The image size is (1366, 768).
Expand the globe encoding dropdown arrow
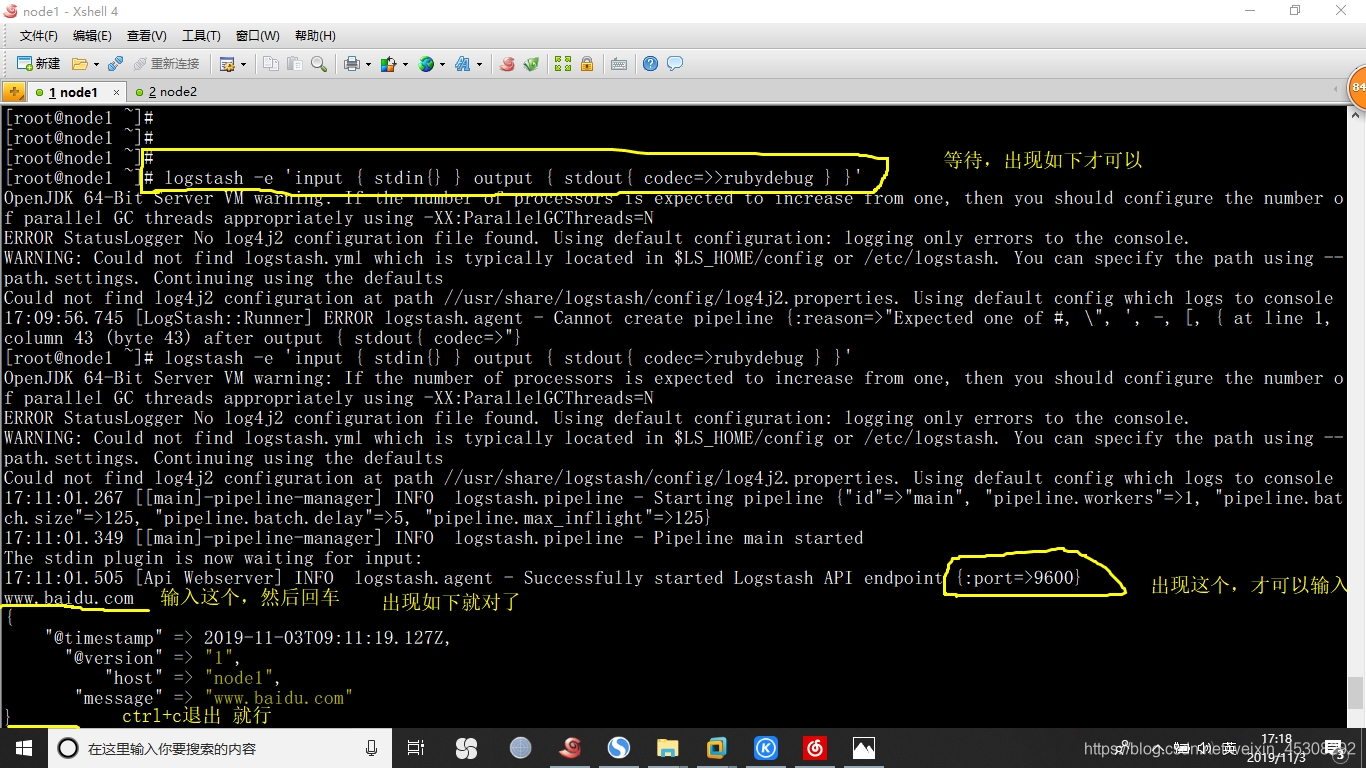pos(443,64)
